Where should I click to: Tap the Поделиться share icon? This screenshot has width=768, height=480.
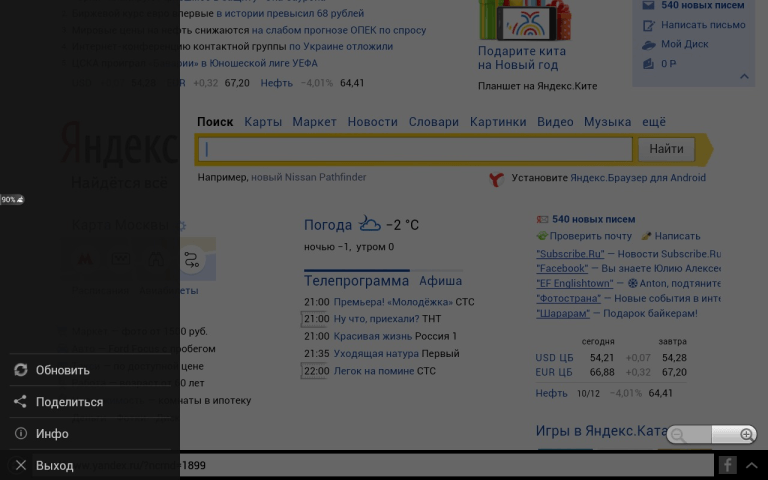[20, 402]
